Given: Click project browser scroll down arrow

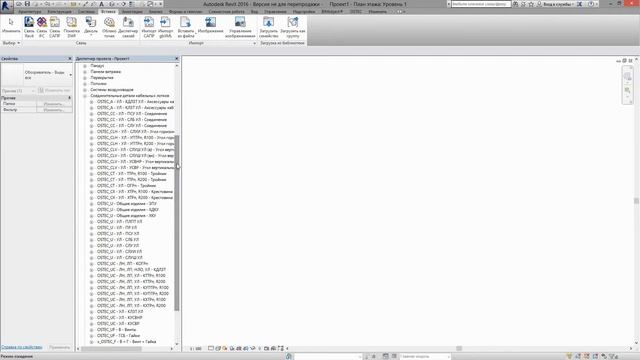Looking at the screenshot, I should [177, 344].
